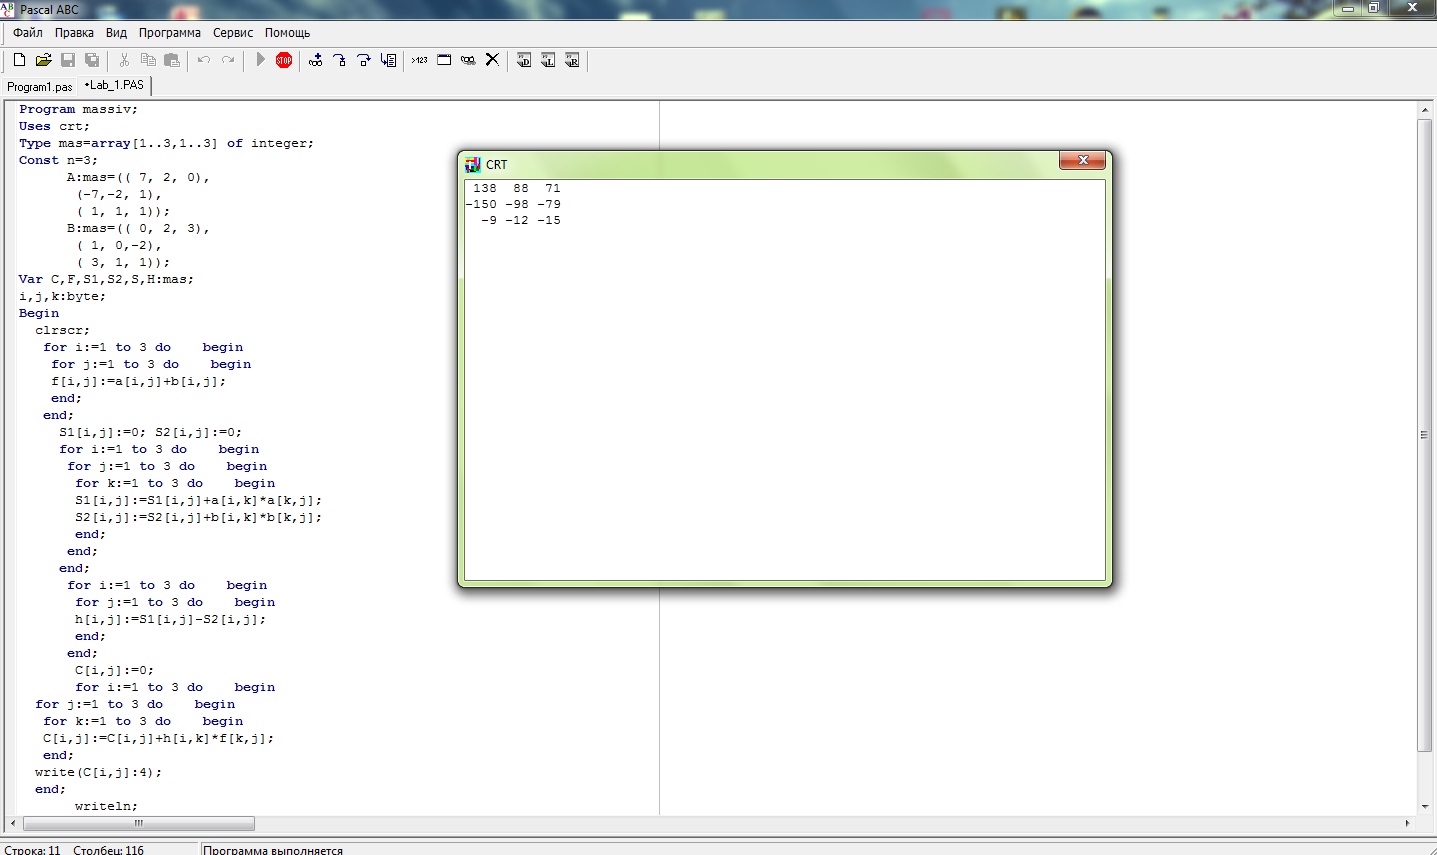Open a file with the folder icon

[x=43, y=60]
